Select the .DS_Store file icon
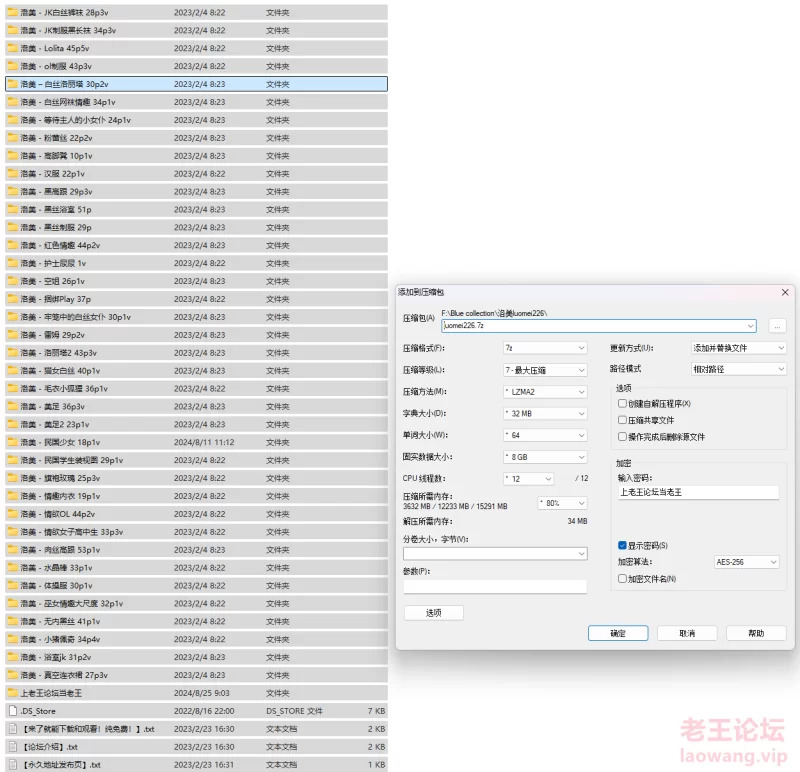 (x=12, y=711)
